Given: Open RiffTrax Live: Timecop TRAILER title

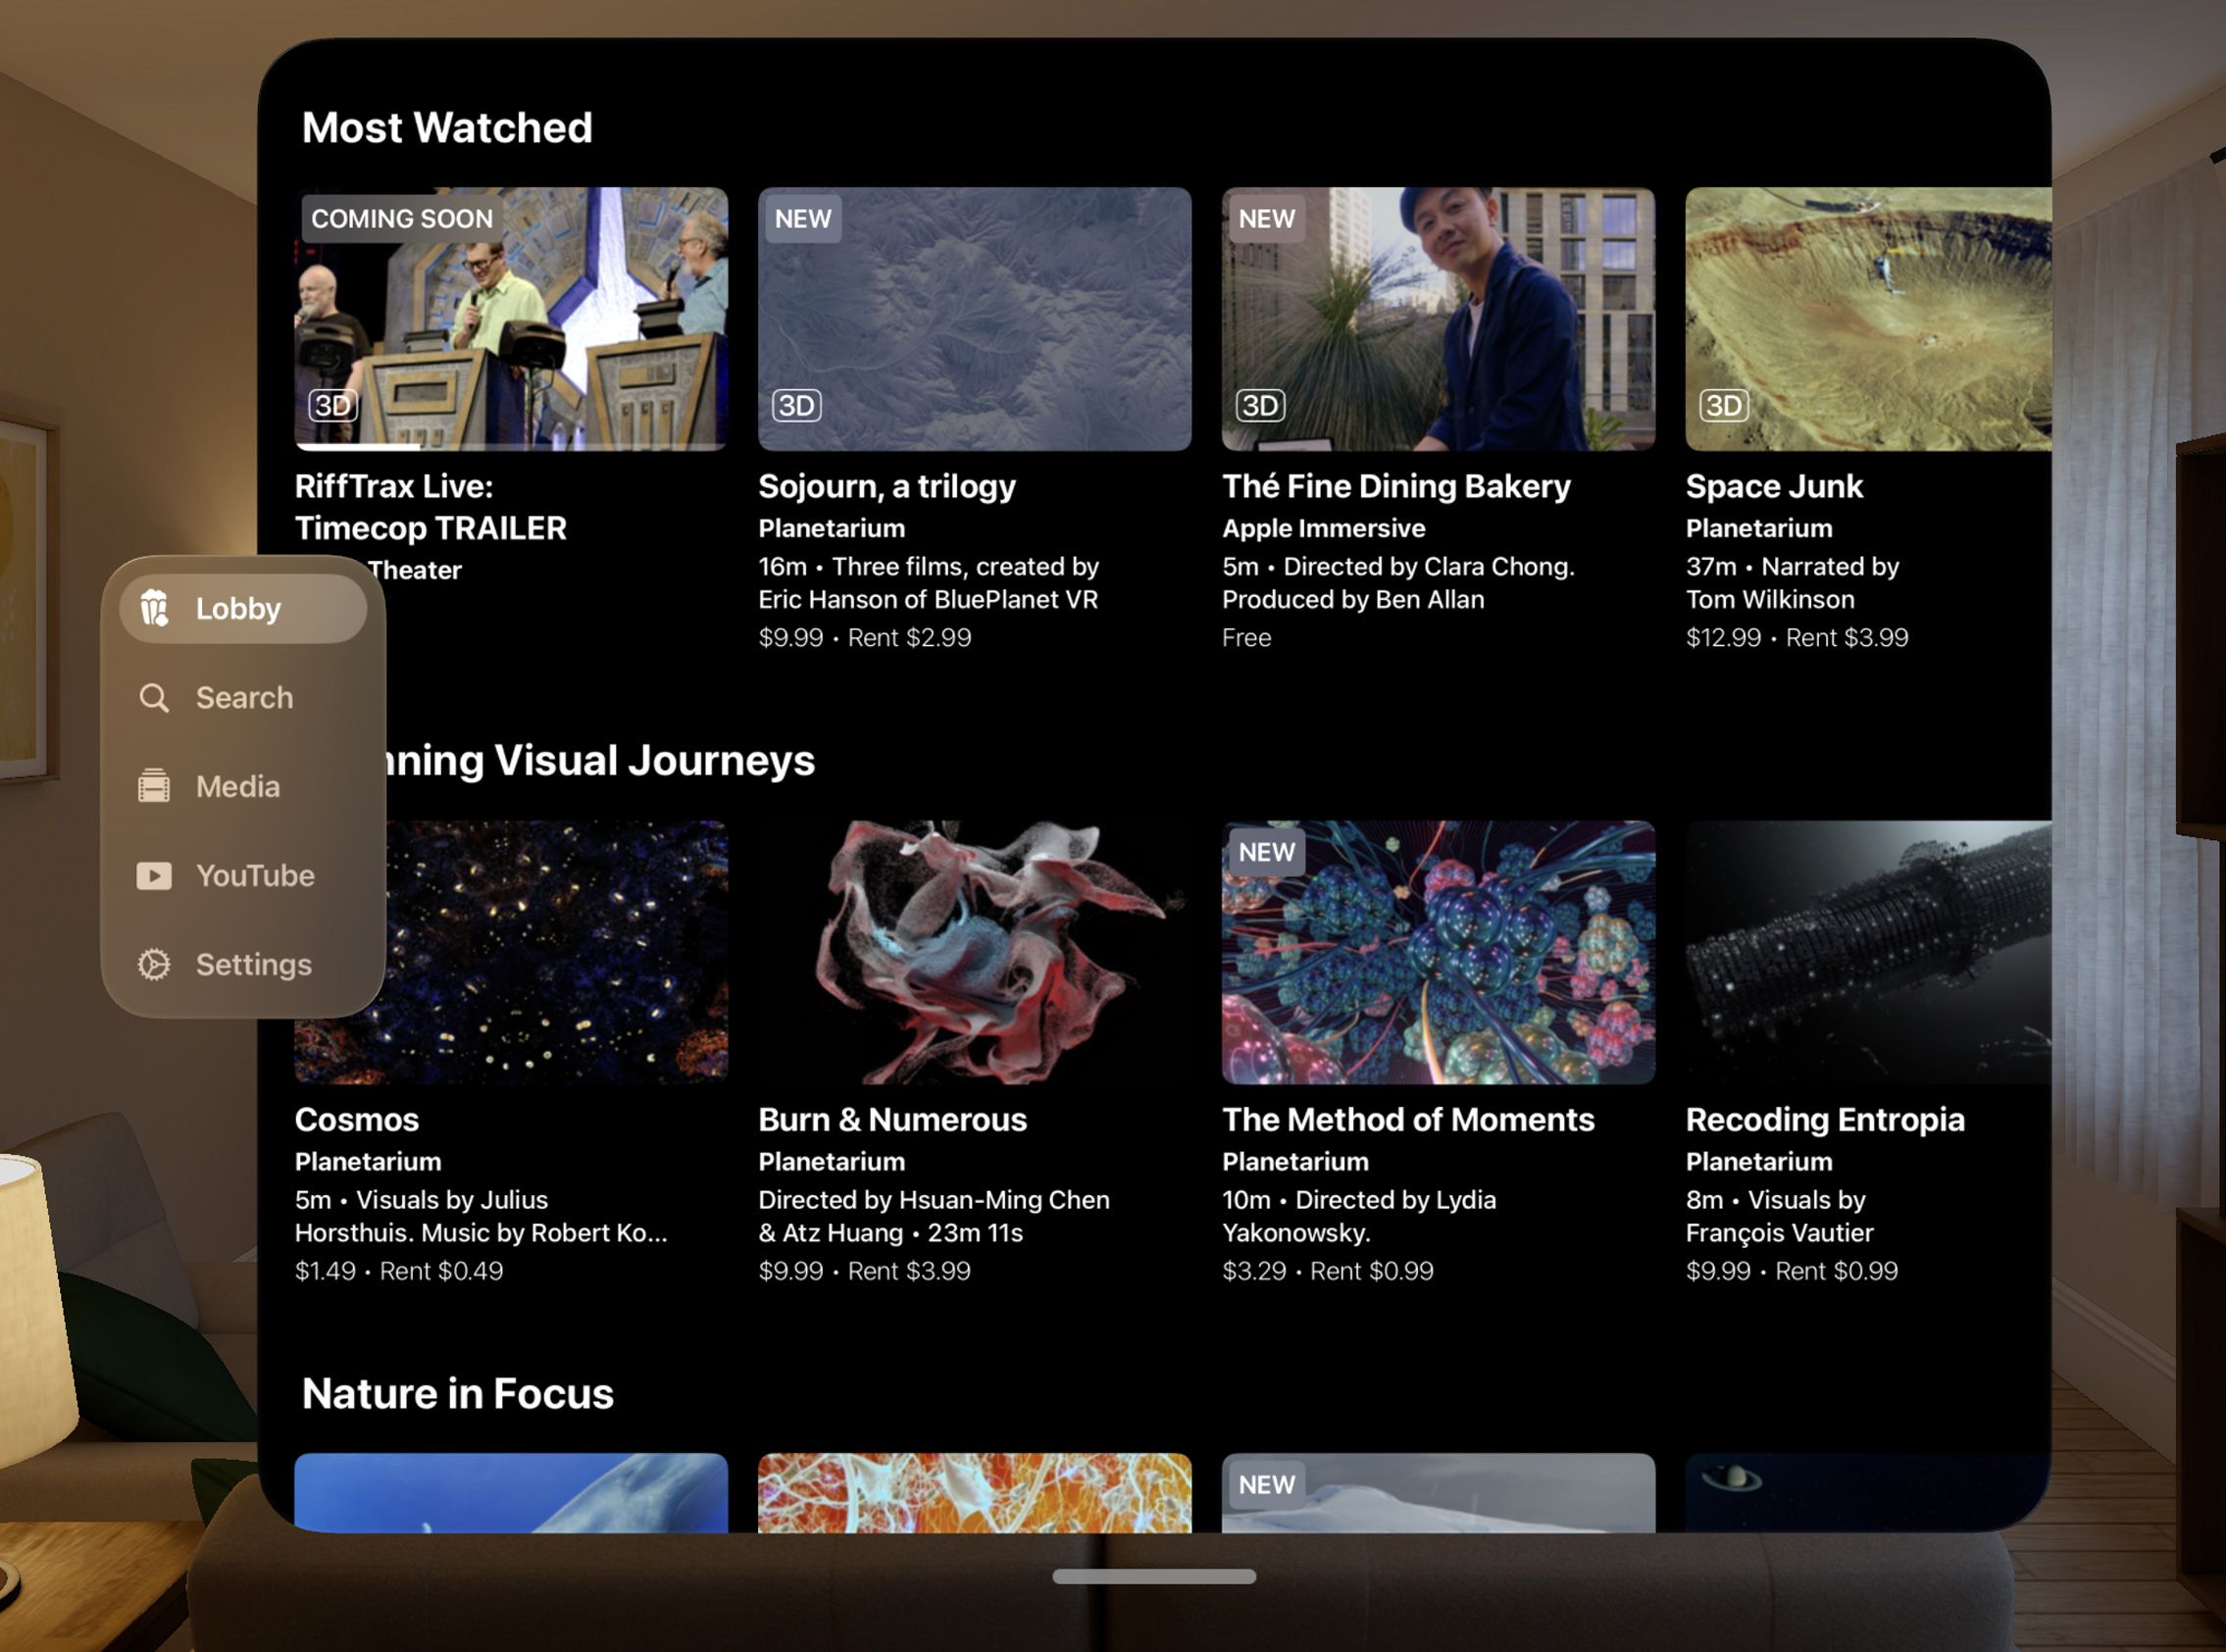Looking at the screenshot, I should tap(431, 507).
